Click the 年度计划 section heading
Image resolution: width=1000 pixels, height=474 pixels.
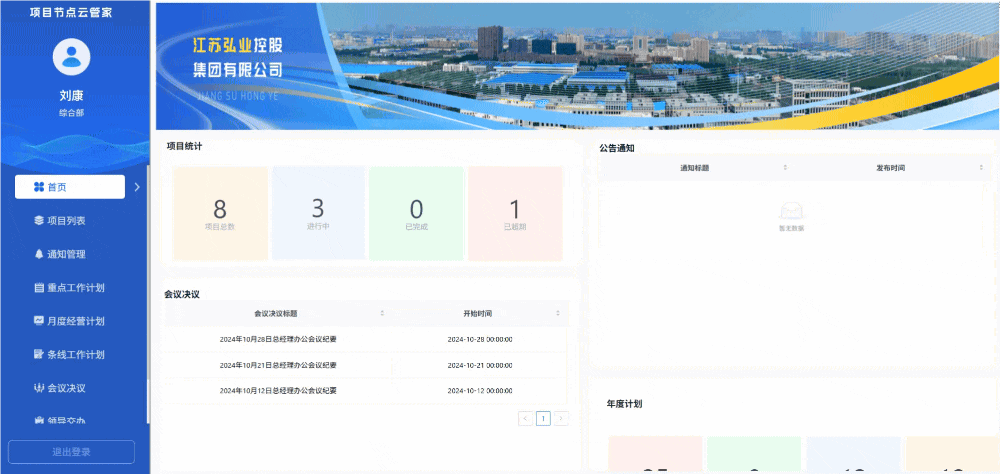[x=624, y=404]
